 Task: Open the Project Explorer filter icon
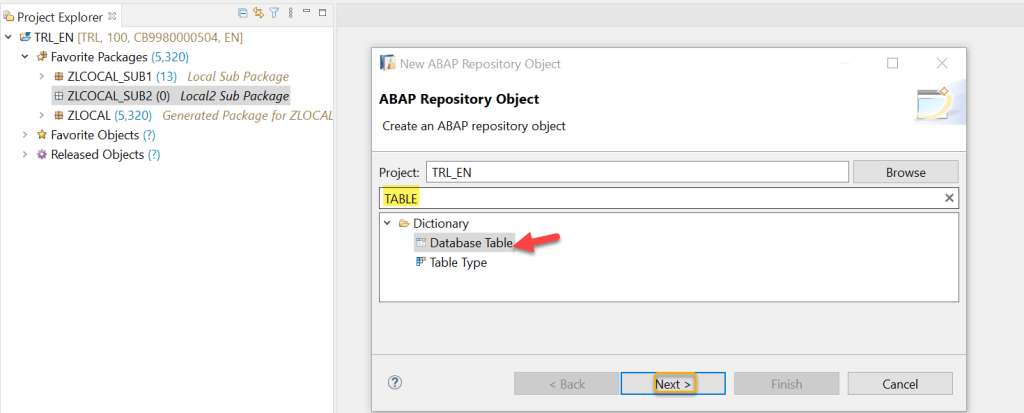(273, 13)
